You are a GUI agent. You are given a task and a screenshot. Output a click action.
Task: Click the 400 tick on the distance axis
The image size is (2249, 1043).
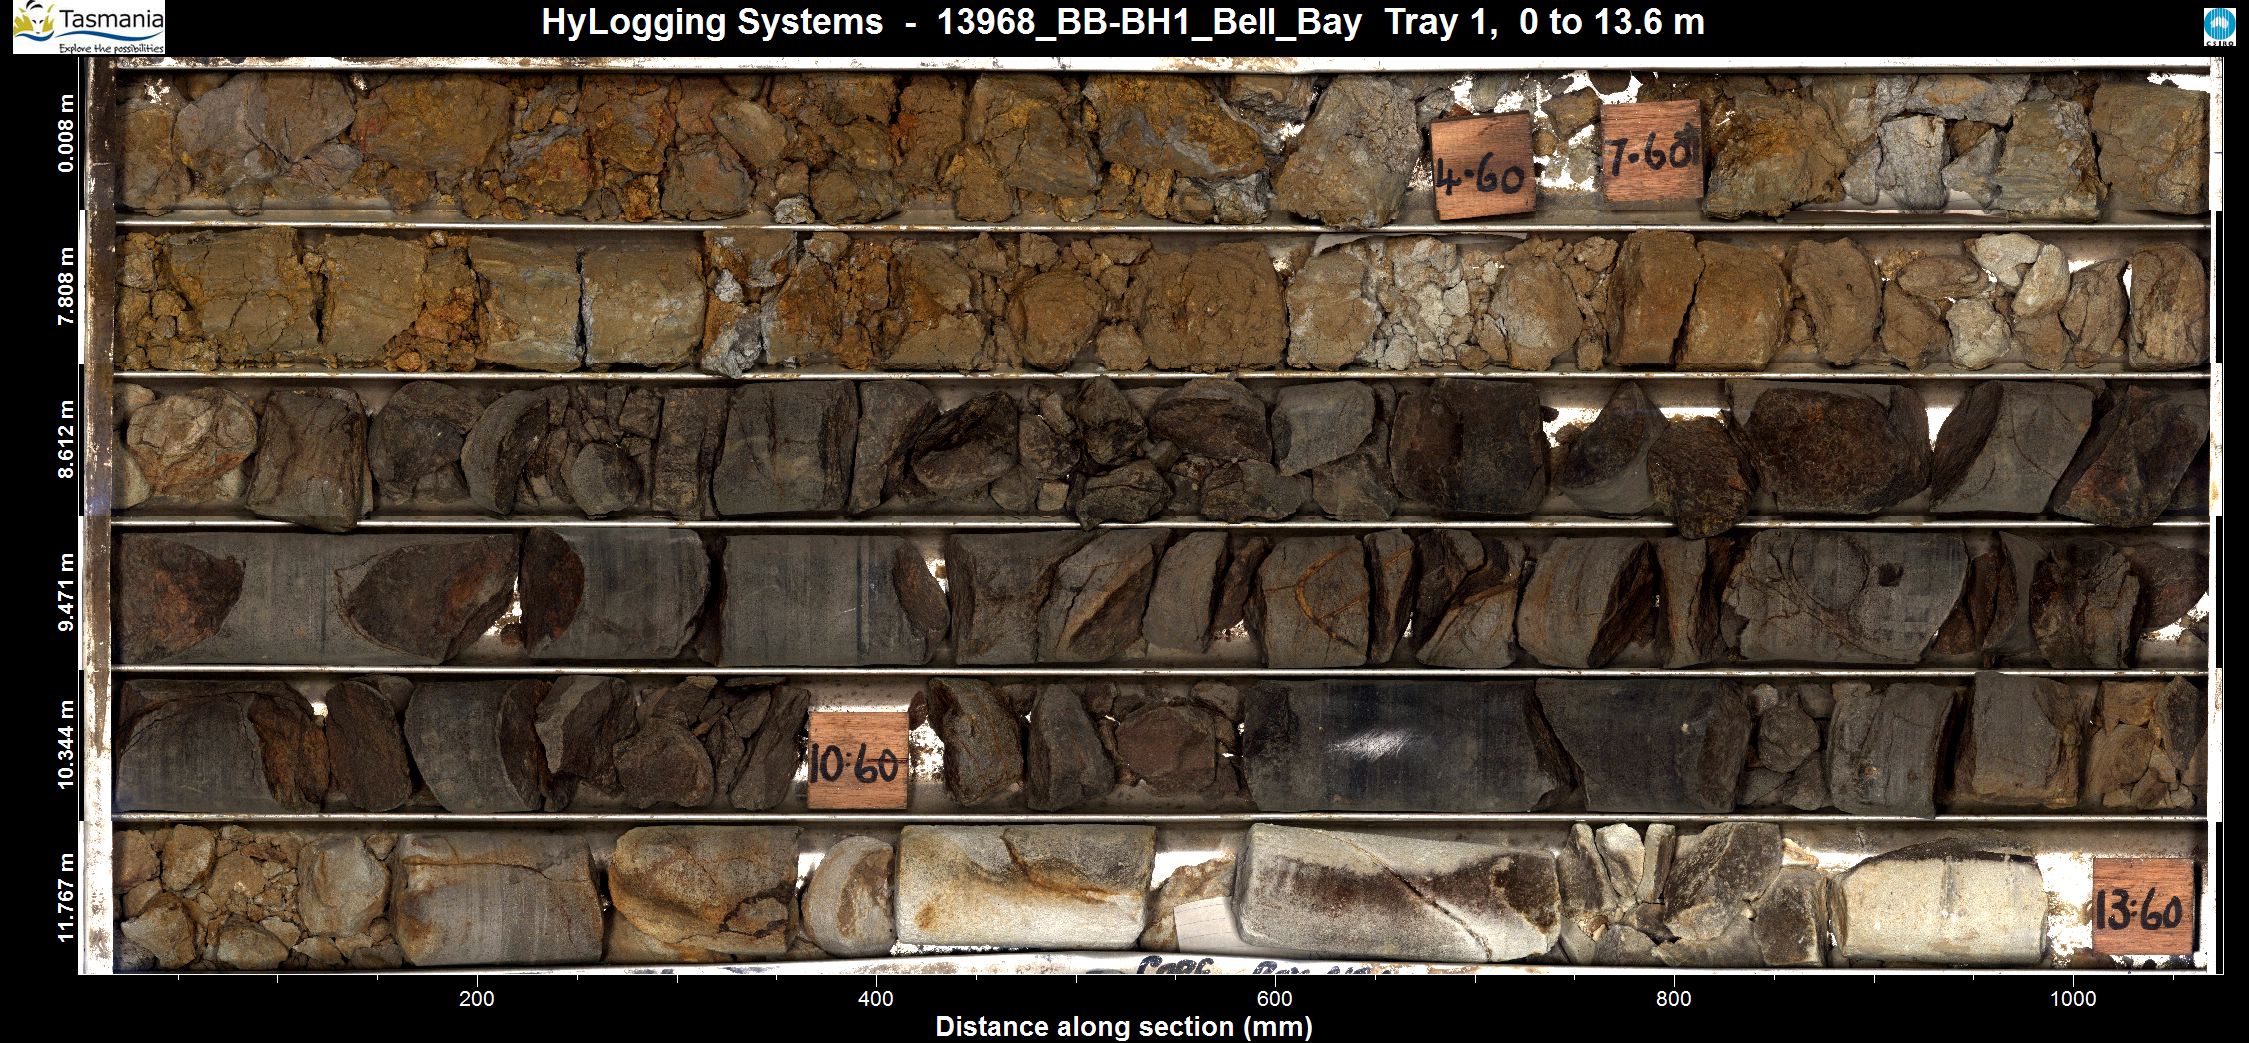click(x=876, y=998)
